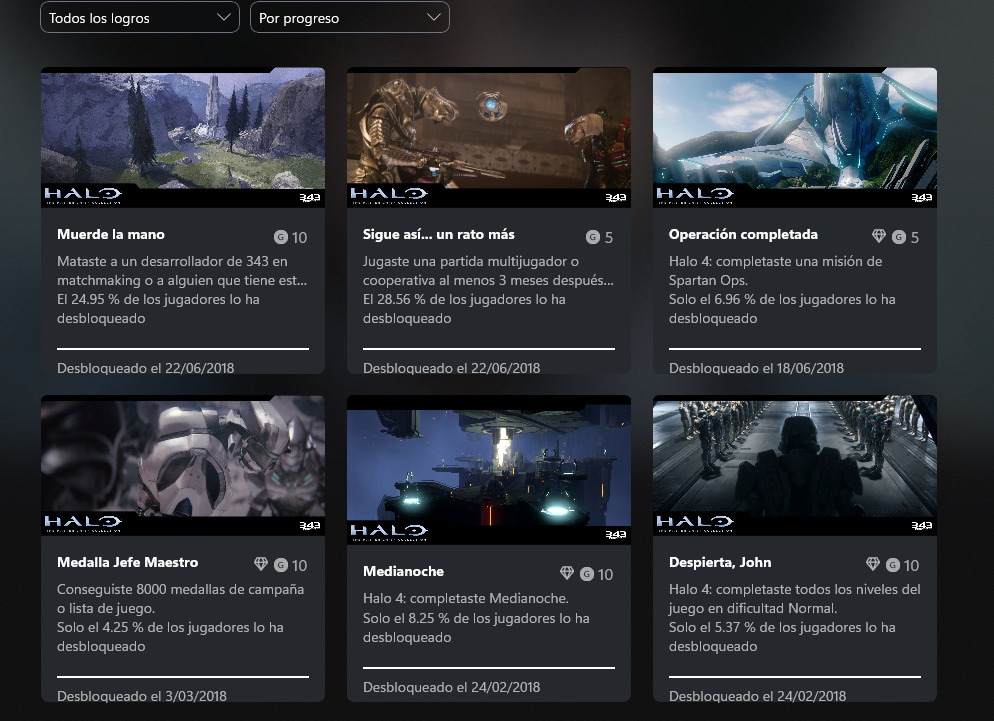The image size is (994, 721).
Task: Select the 'Sigue así... un rato más' title
Action: click(x=439, y=235)
